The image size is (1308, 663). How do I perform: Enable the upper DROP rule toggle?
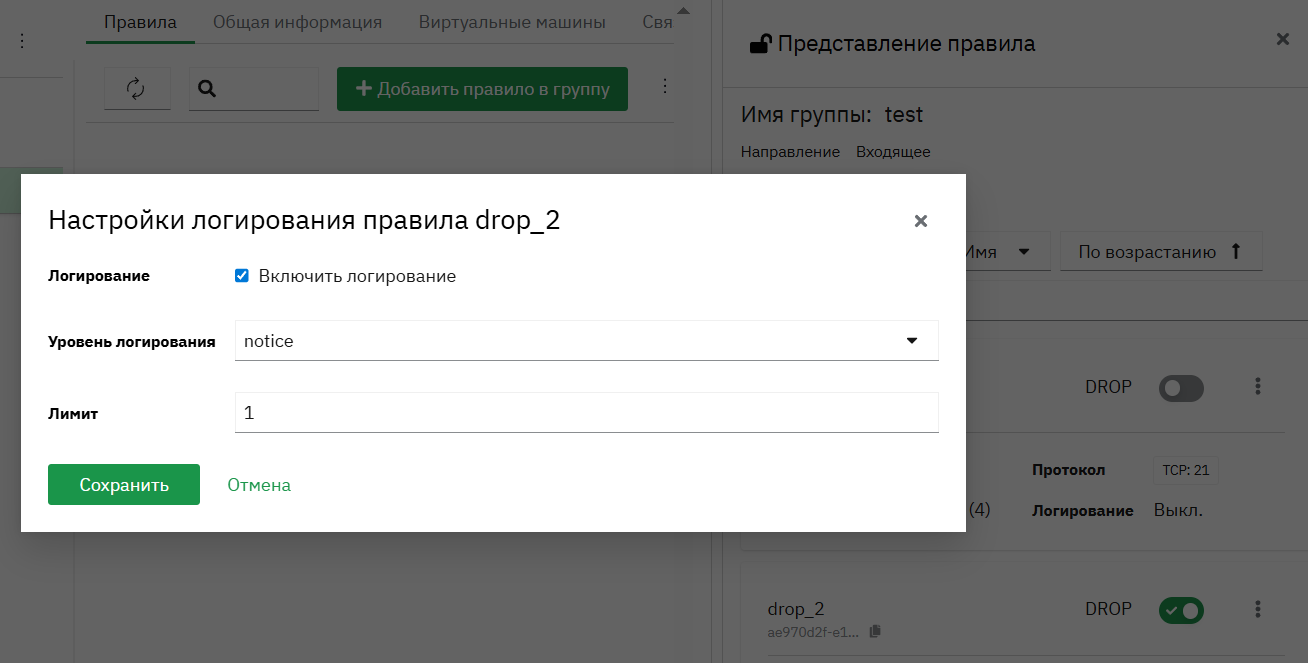[x=1181, y=388]
